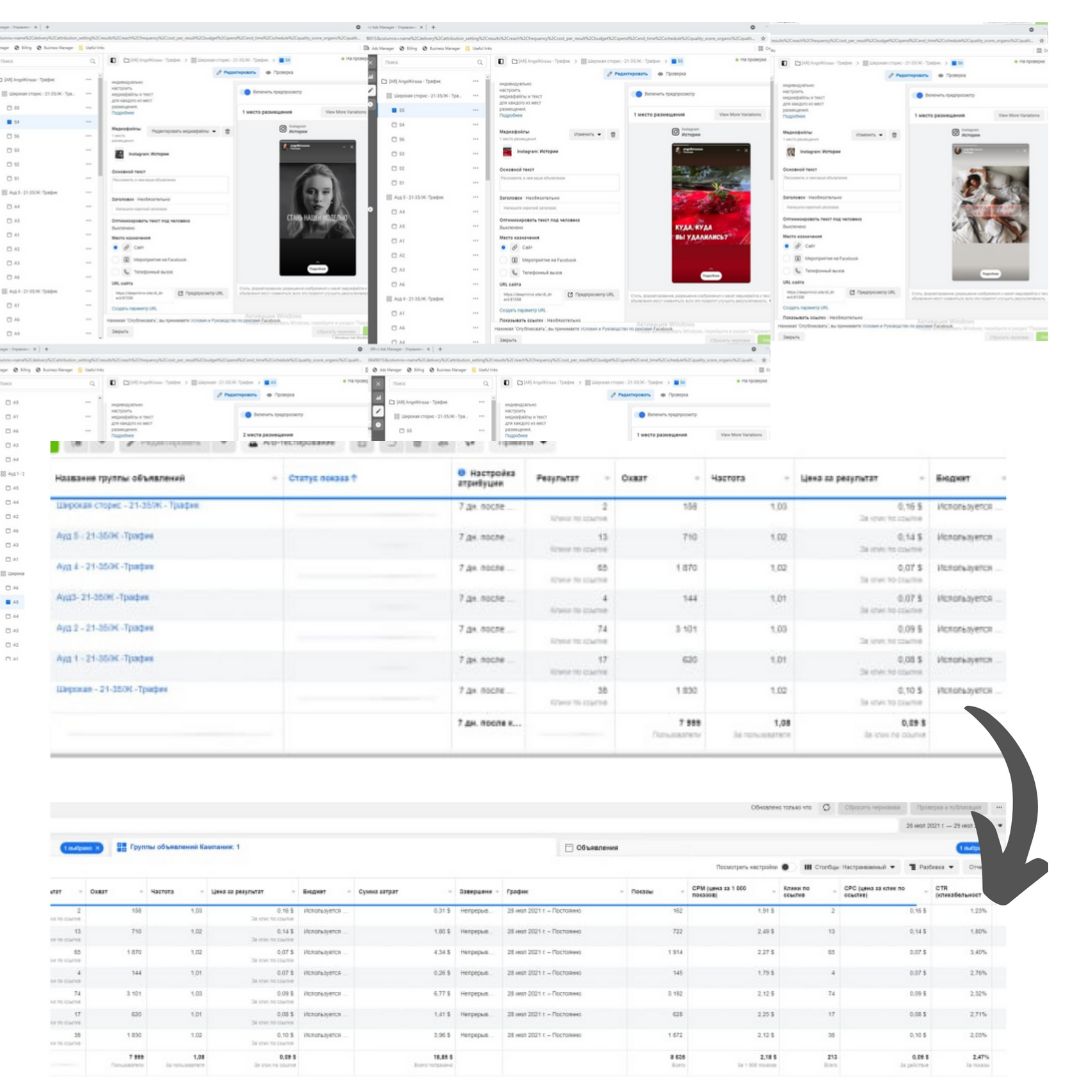Open the Редактировать медиафайлы dropdown
The image size is (1080, 1080).
point(182,131)
